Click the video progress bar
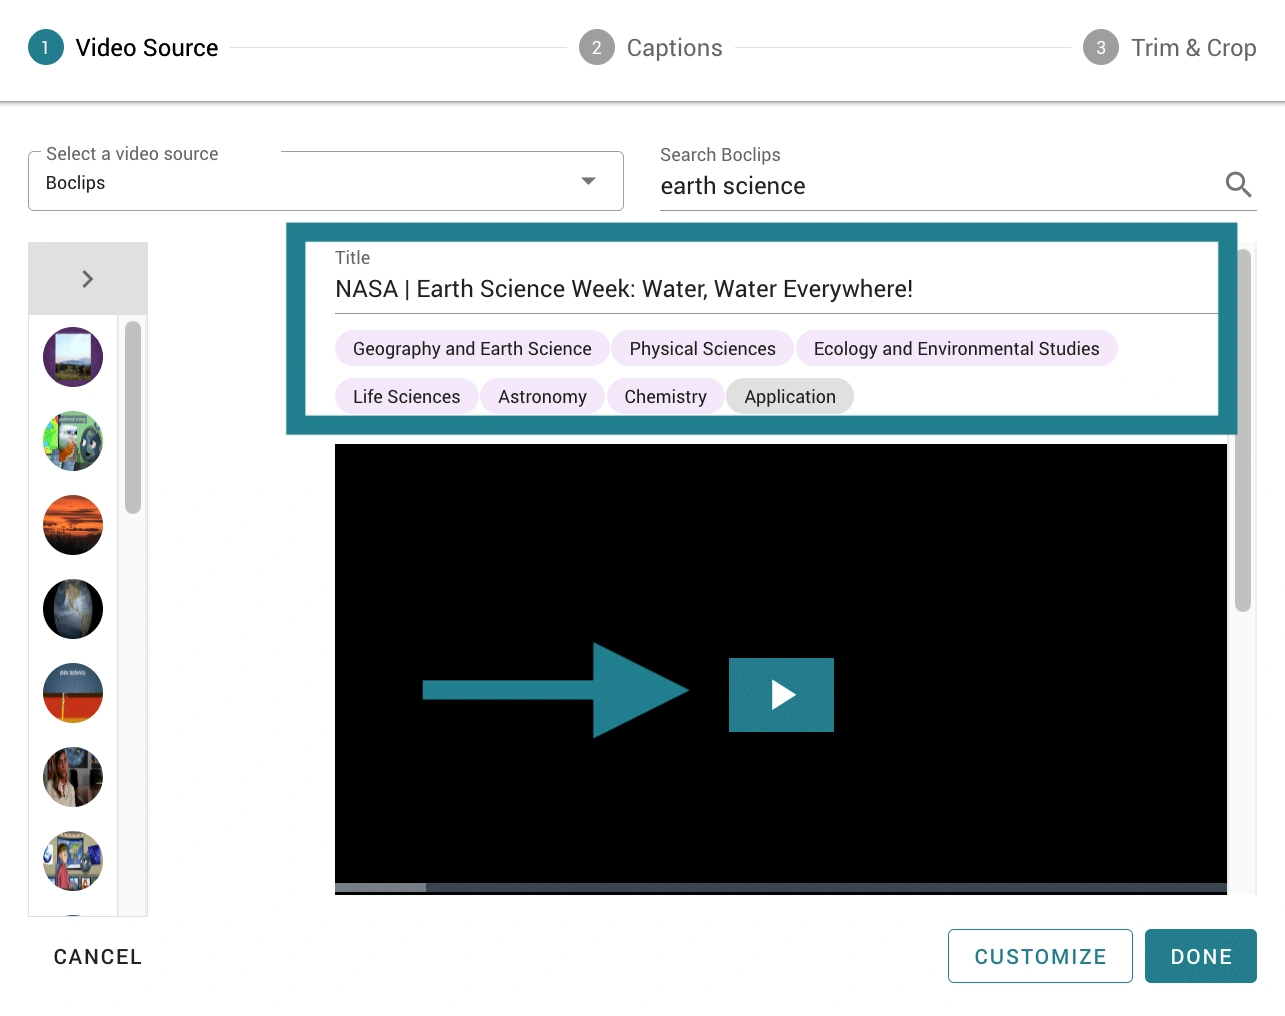The height and width of the screenshot is (1016, 1285). [x=781, y=888]
